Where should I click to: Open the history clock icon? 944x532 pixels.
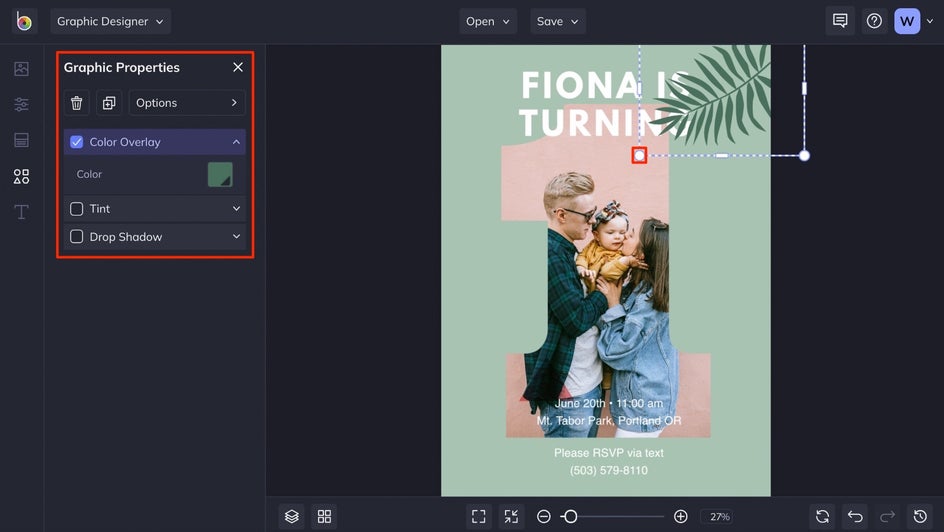click(920, 516)
